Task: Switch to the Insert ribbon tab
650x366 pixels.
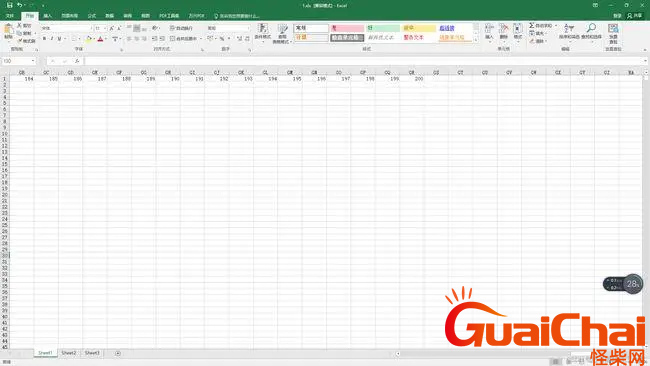Action: coord(48,16)
